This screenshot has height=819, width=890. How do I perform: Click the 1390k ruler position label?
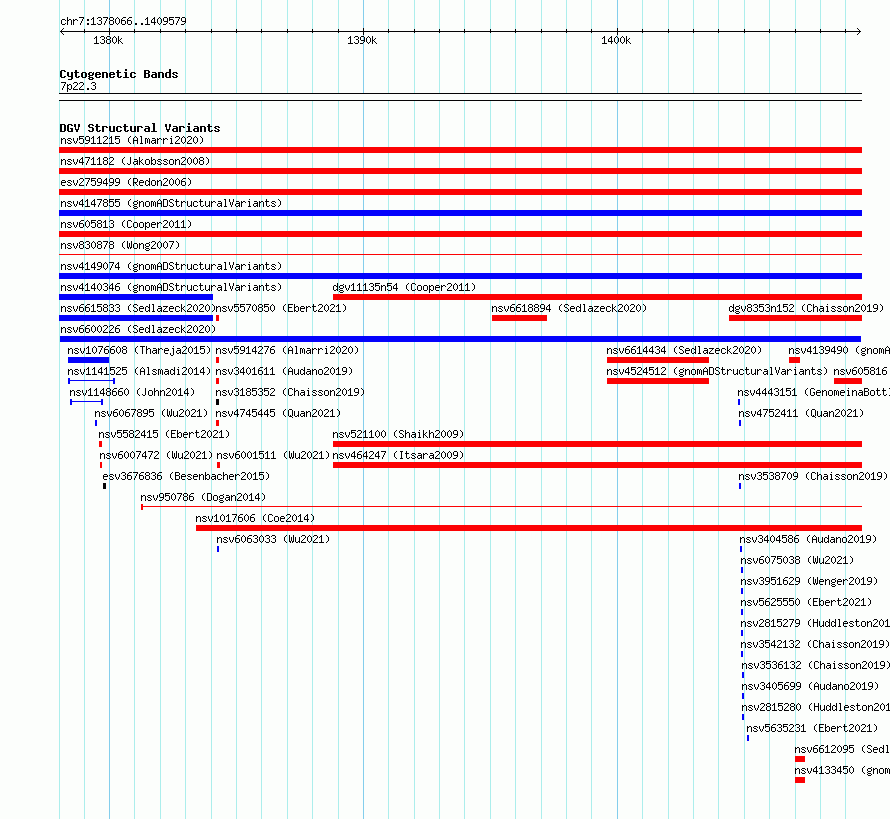(362, 40)
